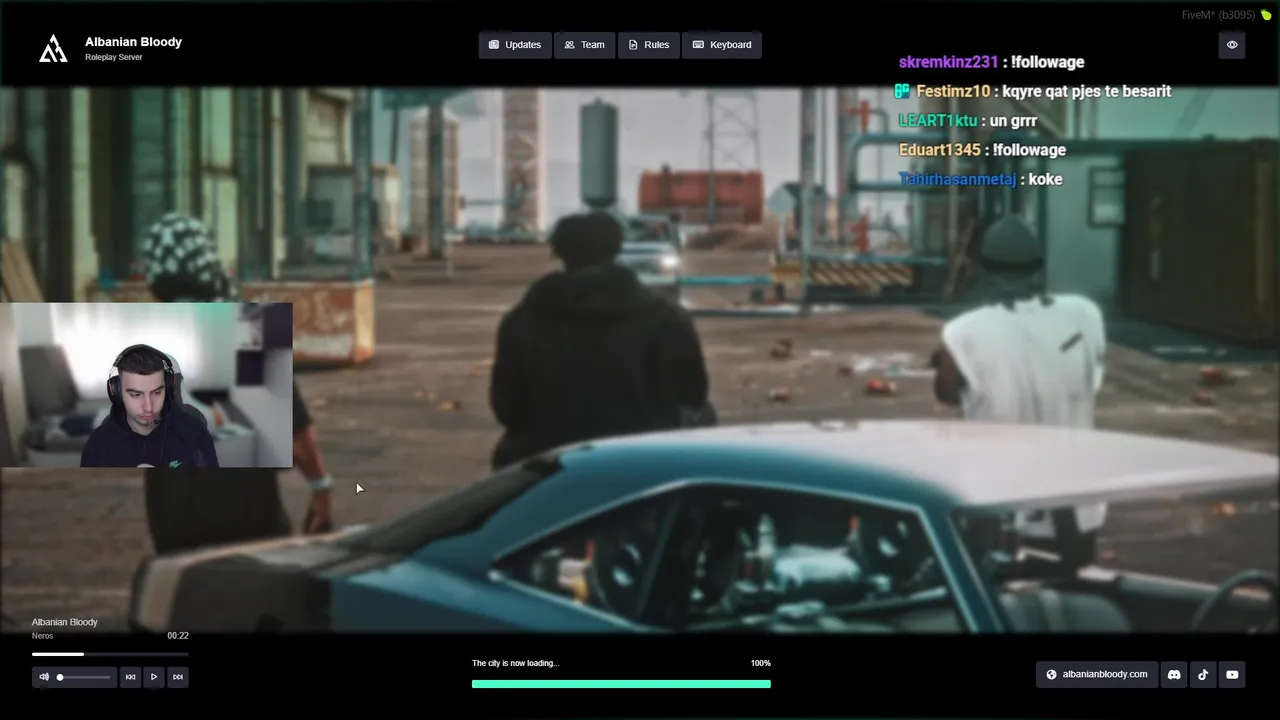The width and height of the screenshot is (1280, 720).
Task: Open the Team tab
Action: point(584,45)
